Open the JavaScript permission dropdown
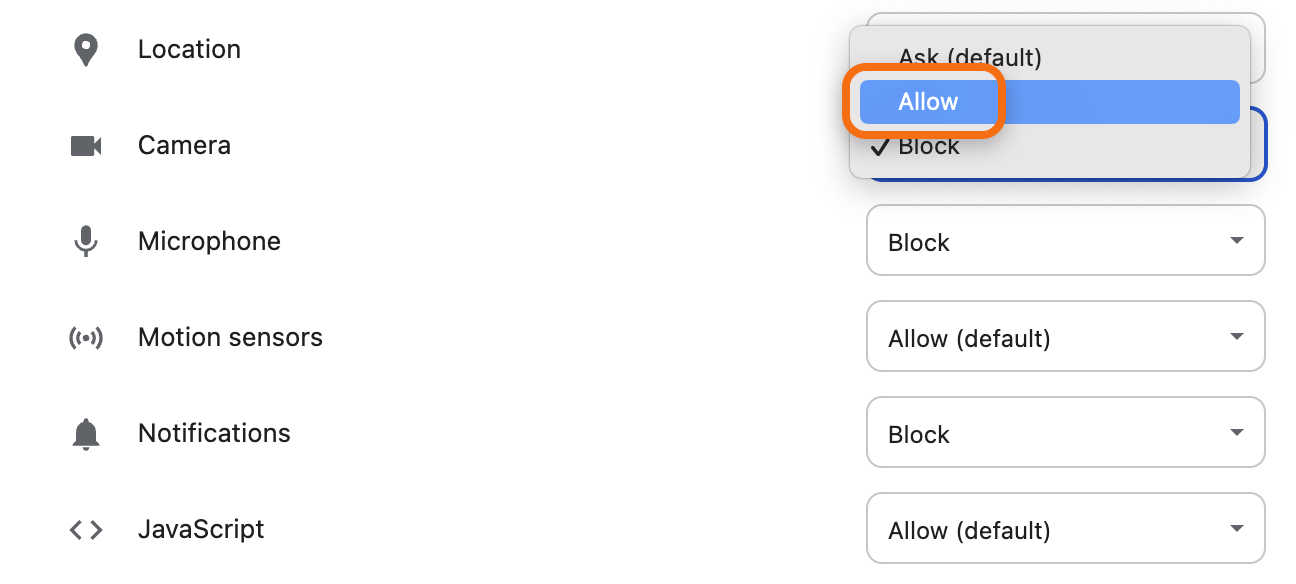 (x=1066, y=528)
